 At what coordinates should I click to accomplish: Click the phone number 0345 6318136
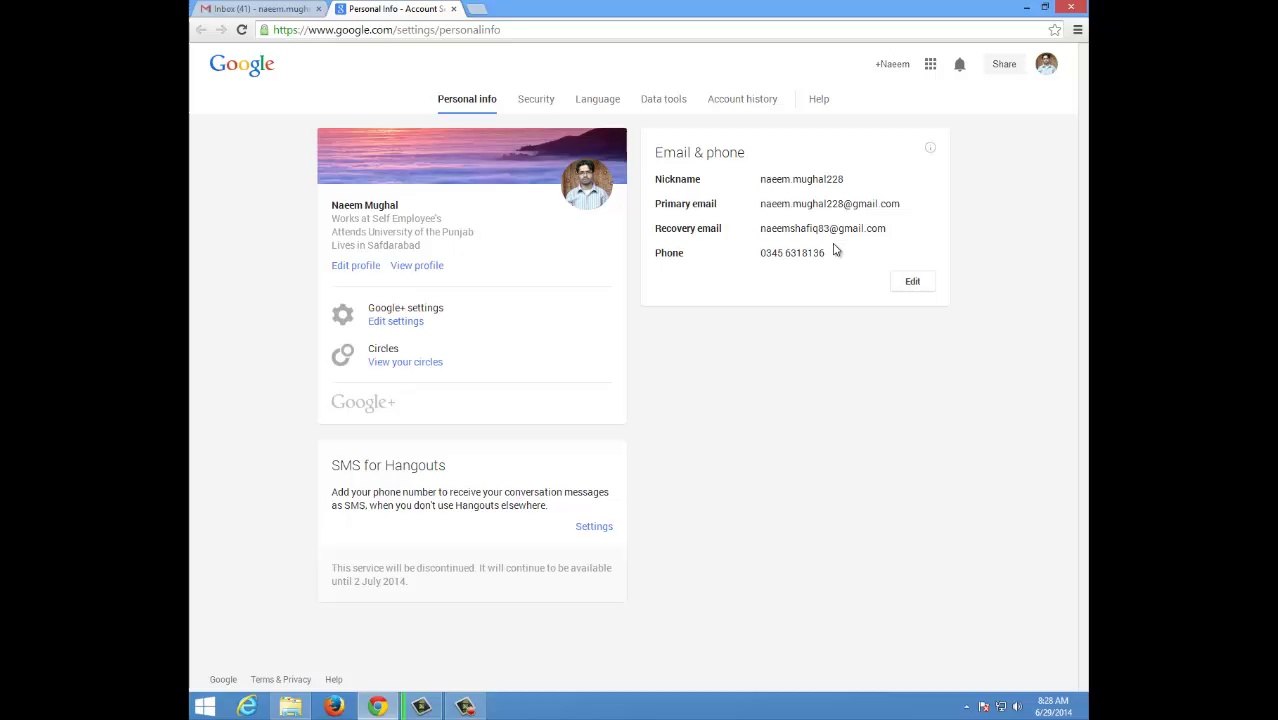click(792, 253)
